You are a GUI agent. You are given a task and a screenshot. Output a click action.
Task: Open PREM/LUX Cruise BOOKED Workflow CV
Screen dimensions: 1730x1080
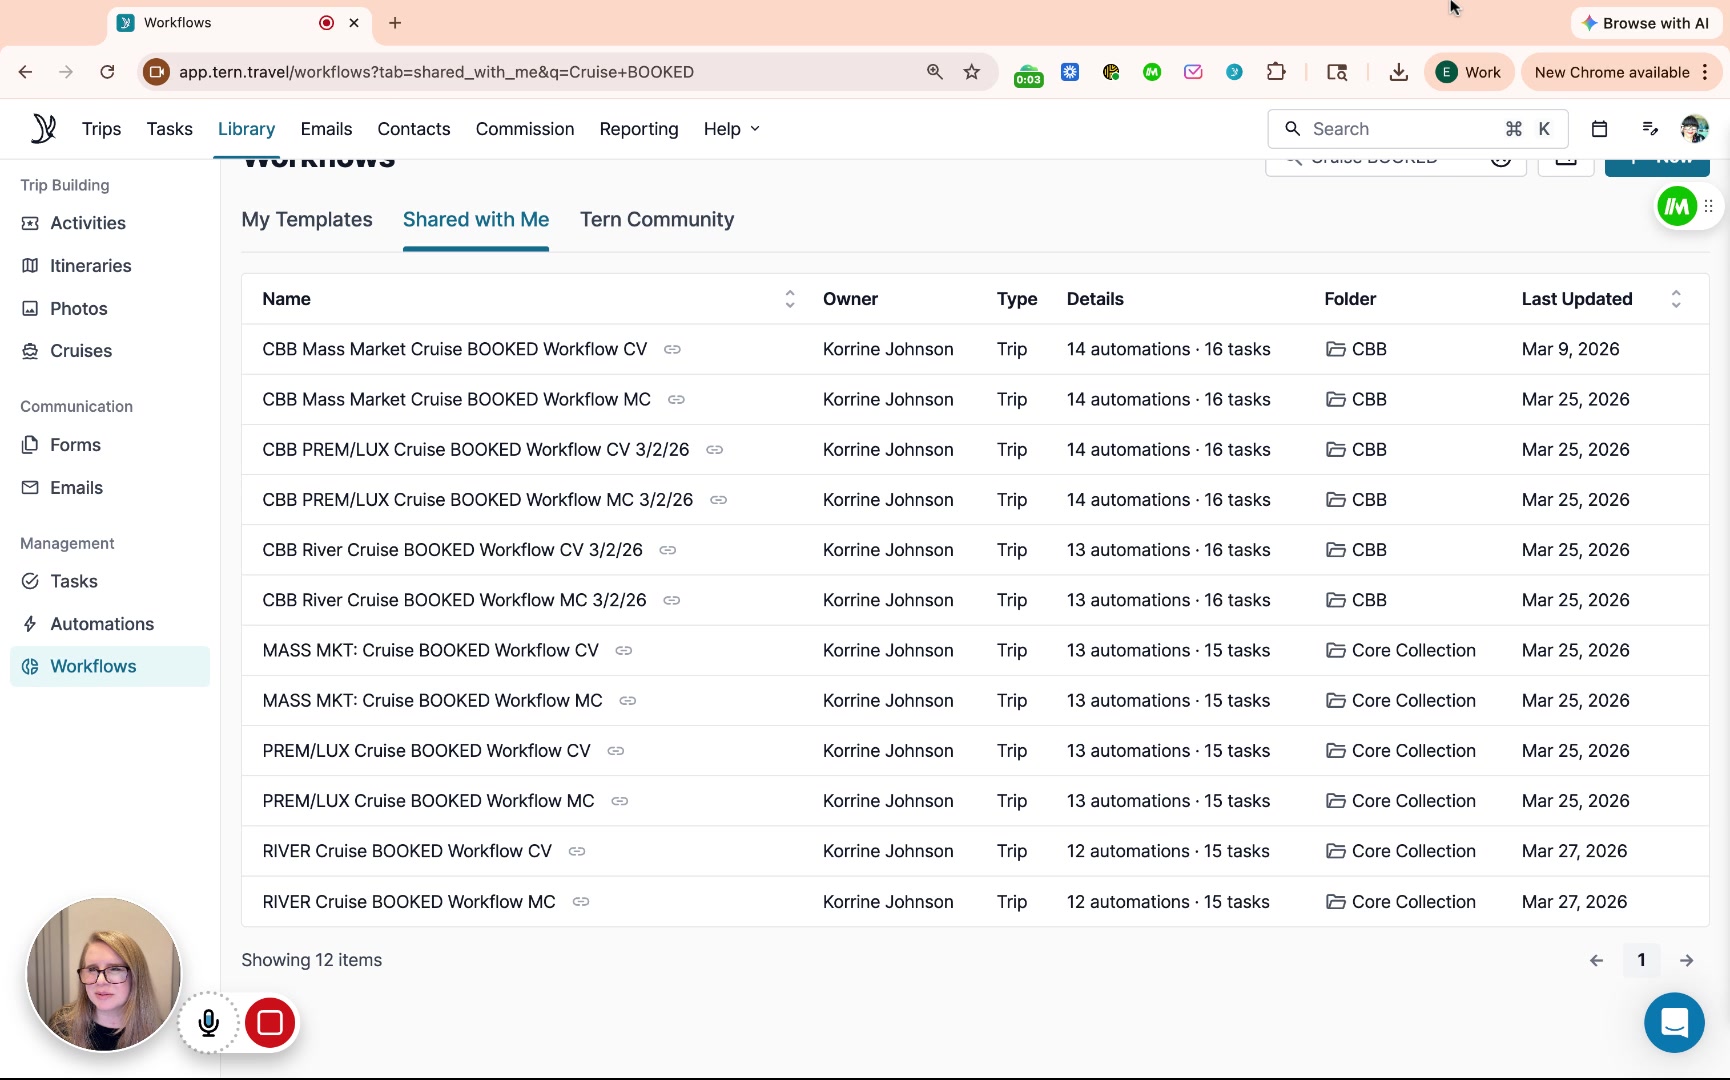click(426, 751)
